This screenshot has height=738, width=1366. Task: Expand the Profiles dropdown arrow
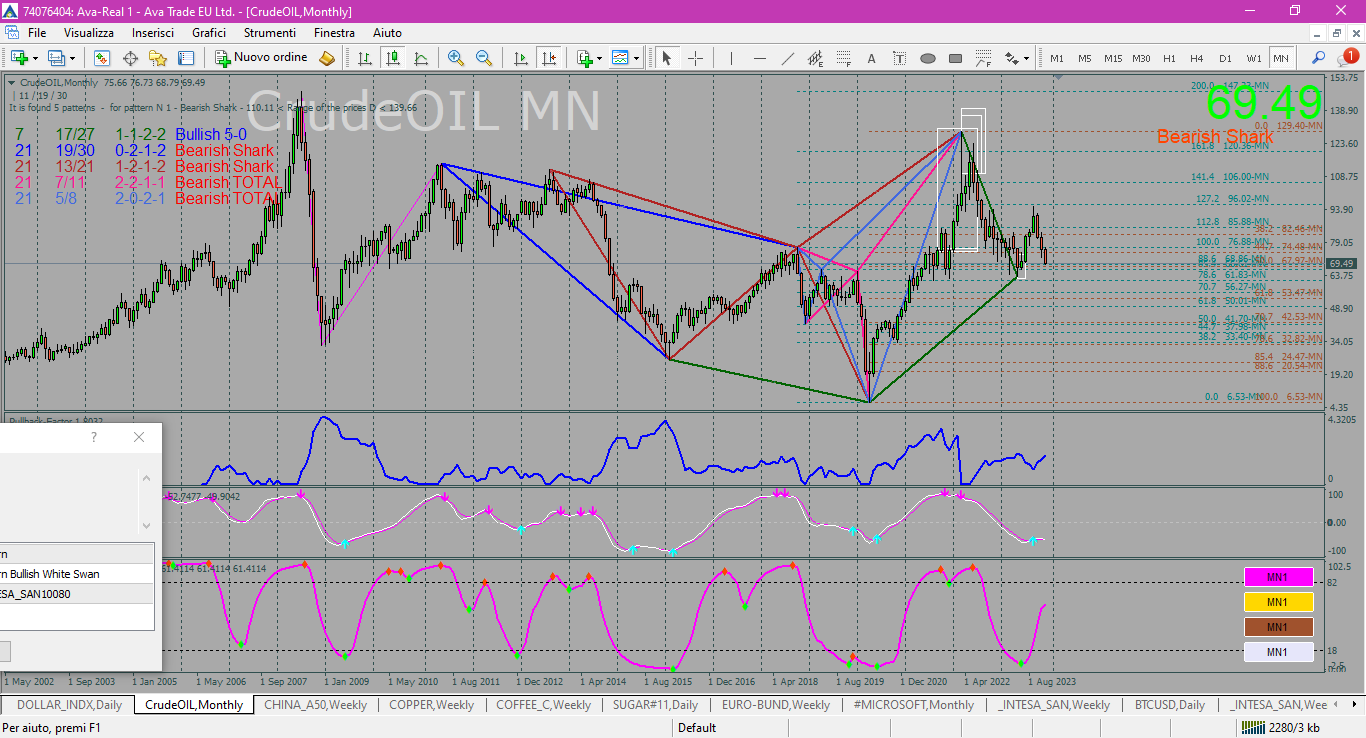(72, 58)
